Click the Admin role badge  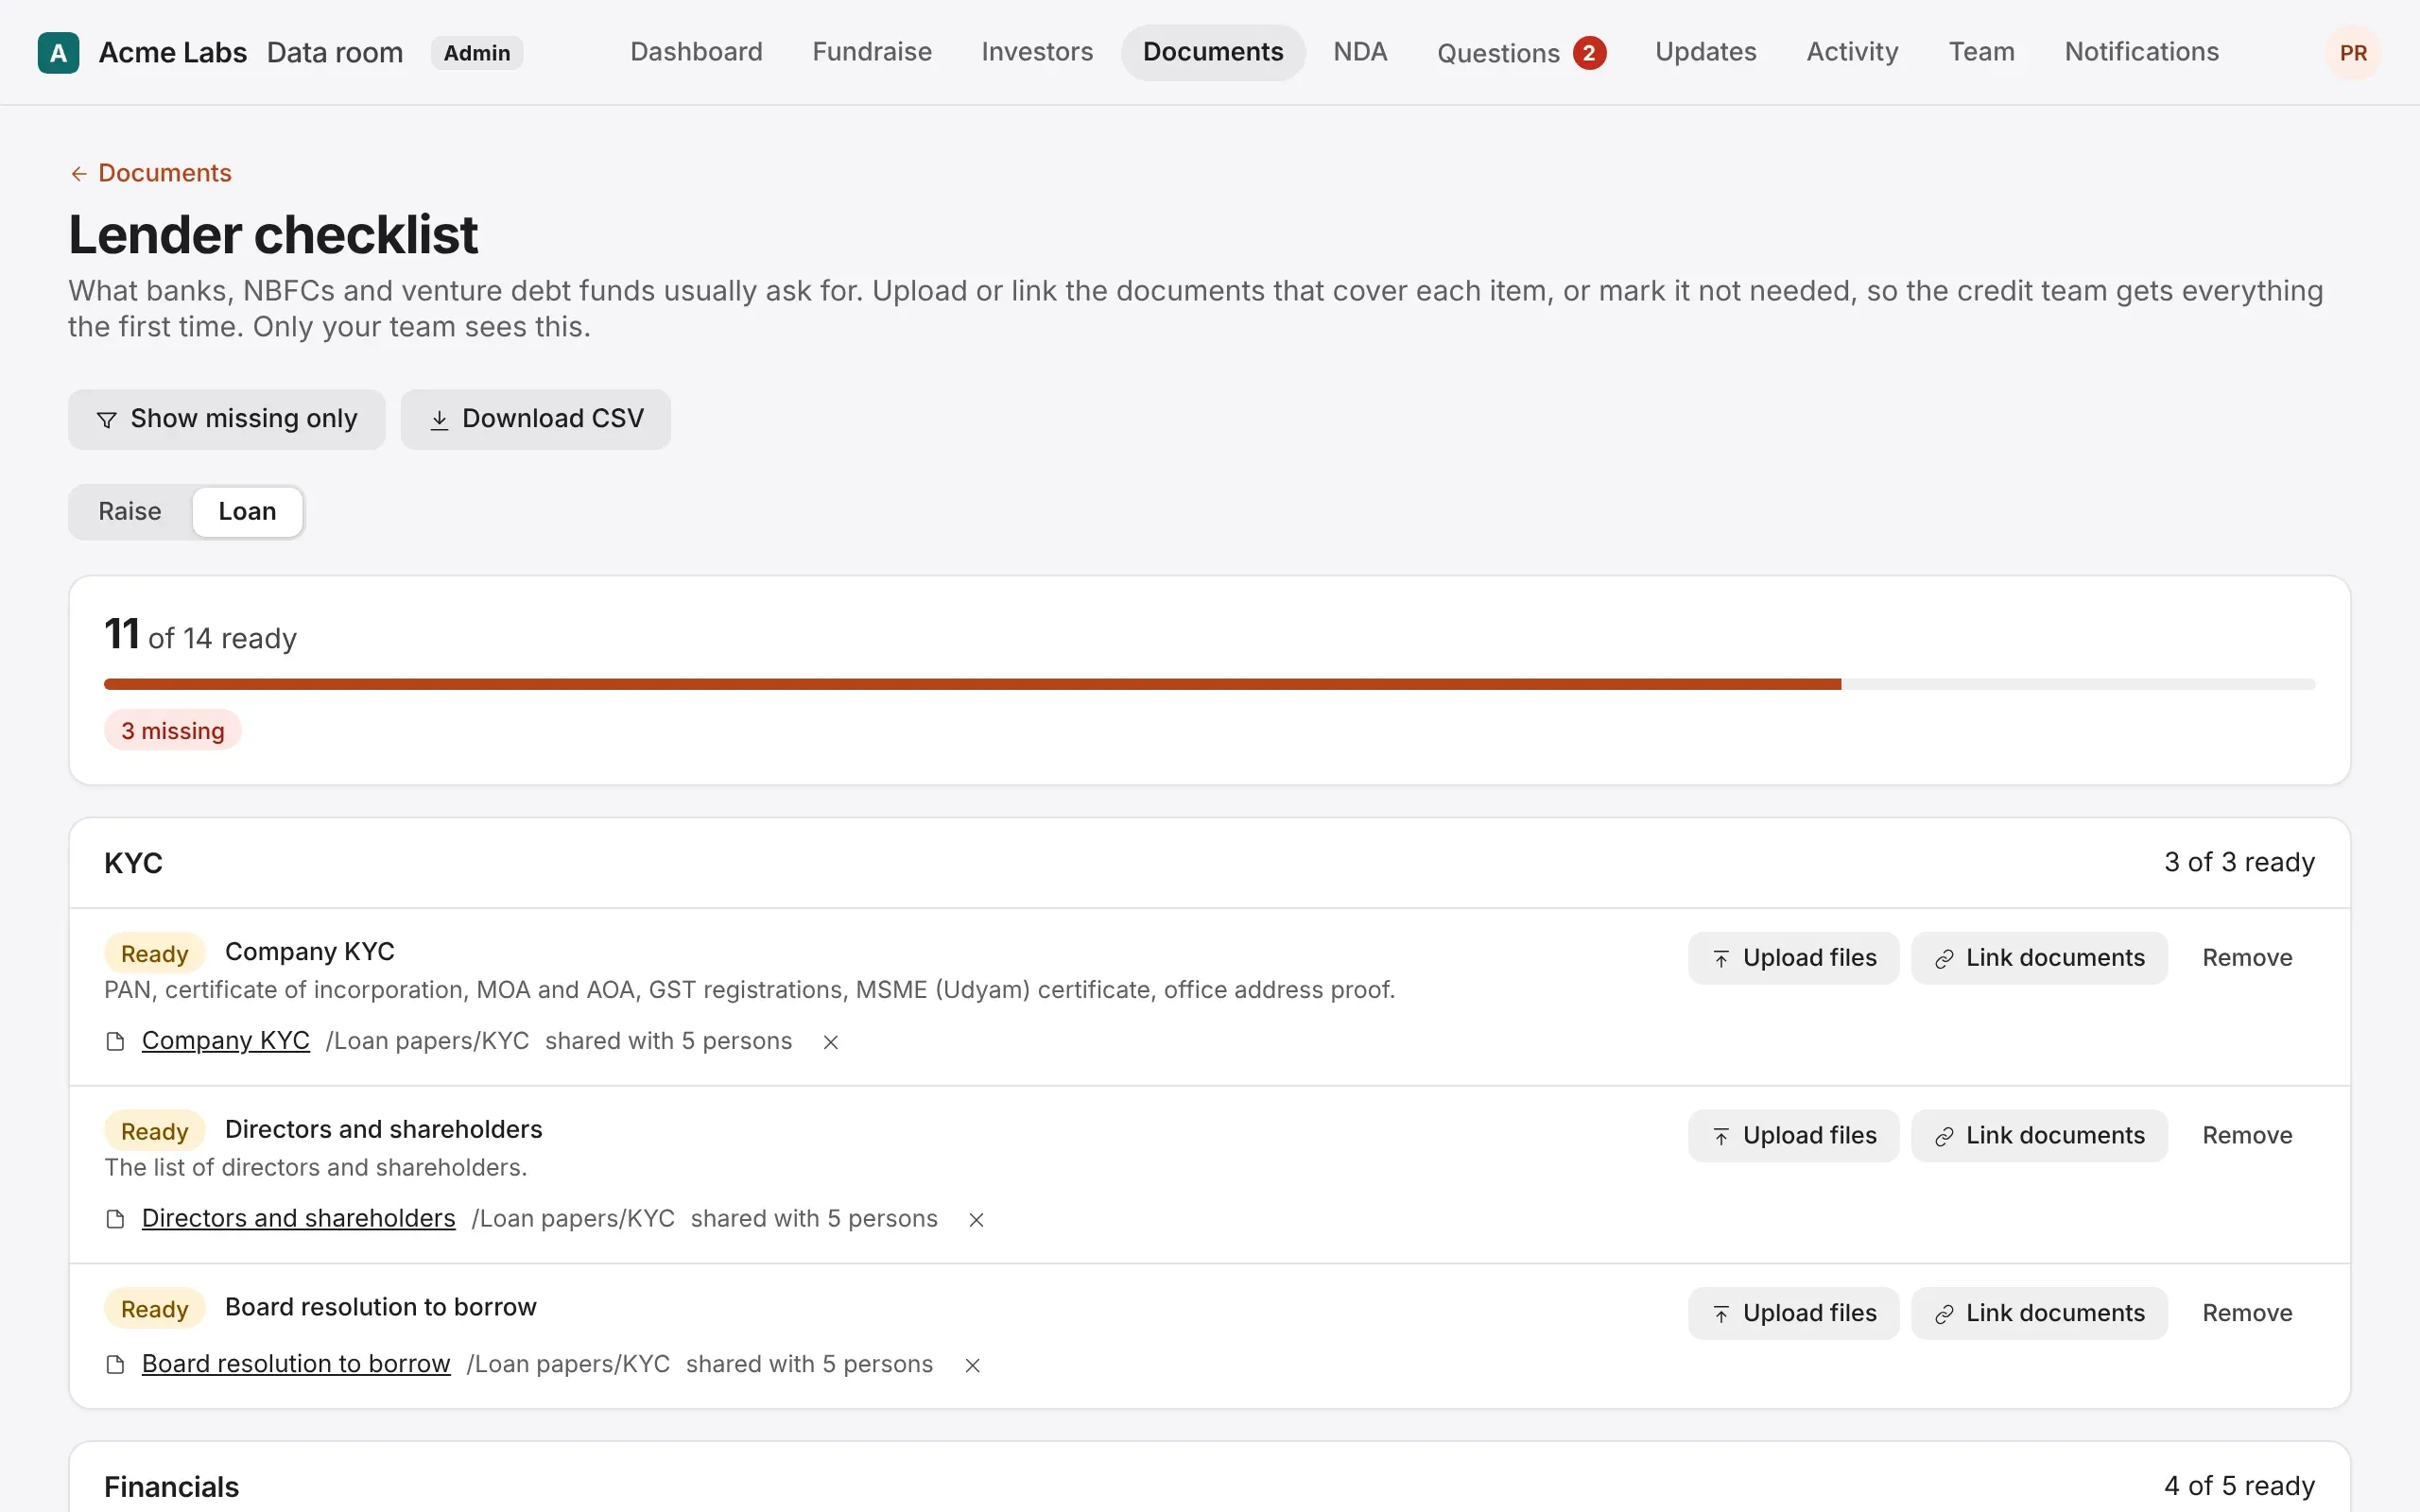pos(477,53)
